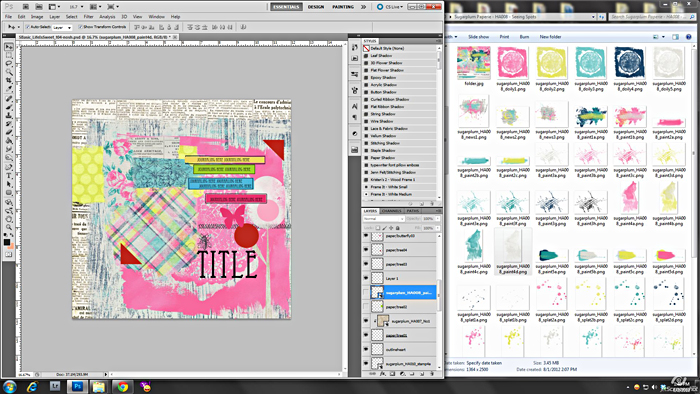Click Auto-Align Layers icon in options bar
700x394 pixels.
point(243,27)
